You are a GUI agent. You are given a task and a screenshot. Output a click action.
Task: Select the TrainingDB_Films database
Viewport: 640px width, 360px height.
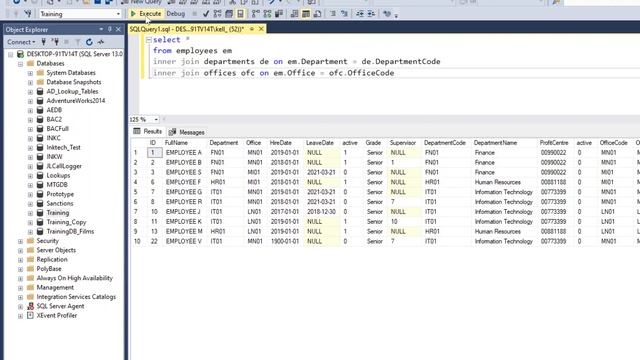point(70,231)
